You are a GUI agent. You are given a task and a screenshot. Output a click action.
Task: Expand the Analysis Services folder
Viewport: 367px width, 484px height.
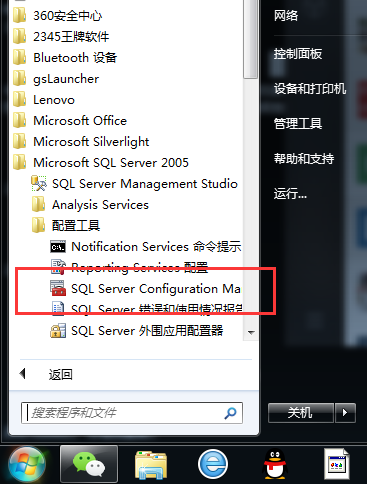click(90, 205)
